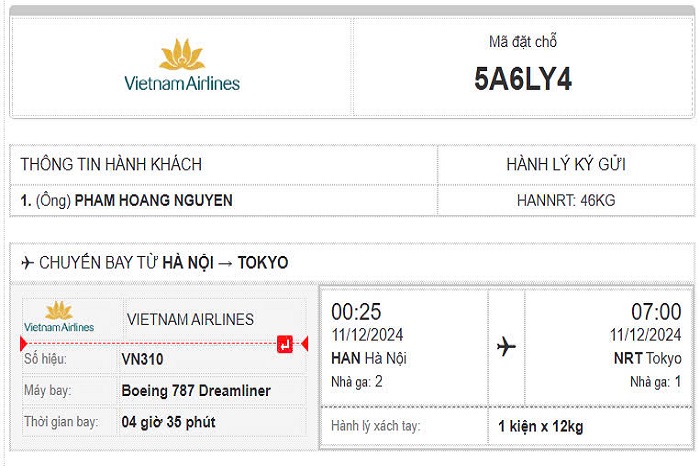Click the plane icon beside CHUYẾN BAY TỪ
Image resolution: width=700 pixels, height=466 pixels.
click(27, 263)
